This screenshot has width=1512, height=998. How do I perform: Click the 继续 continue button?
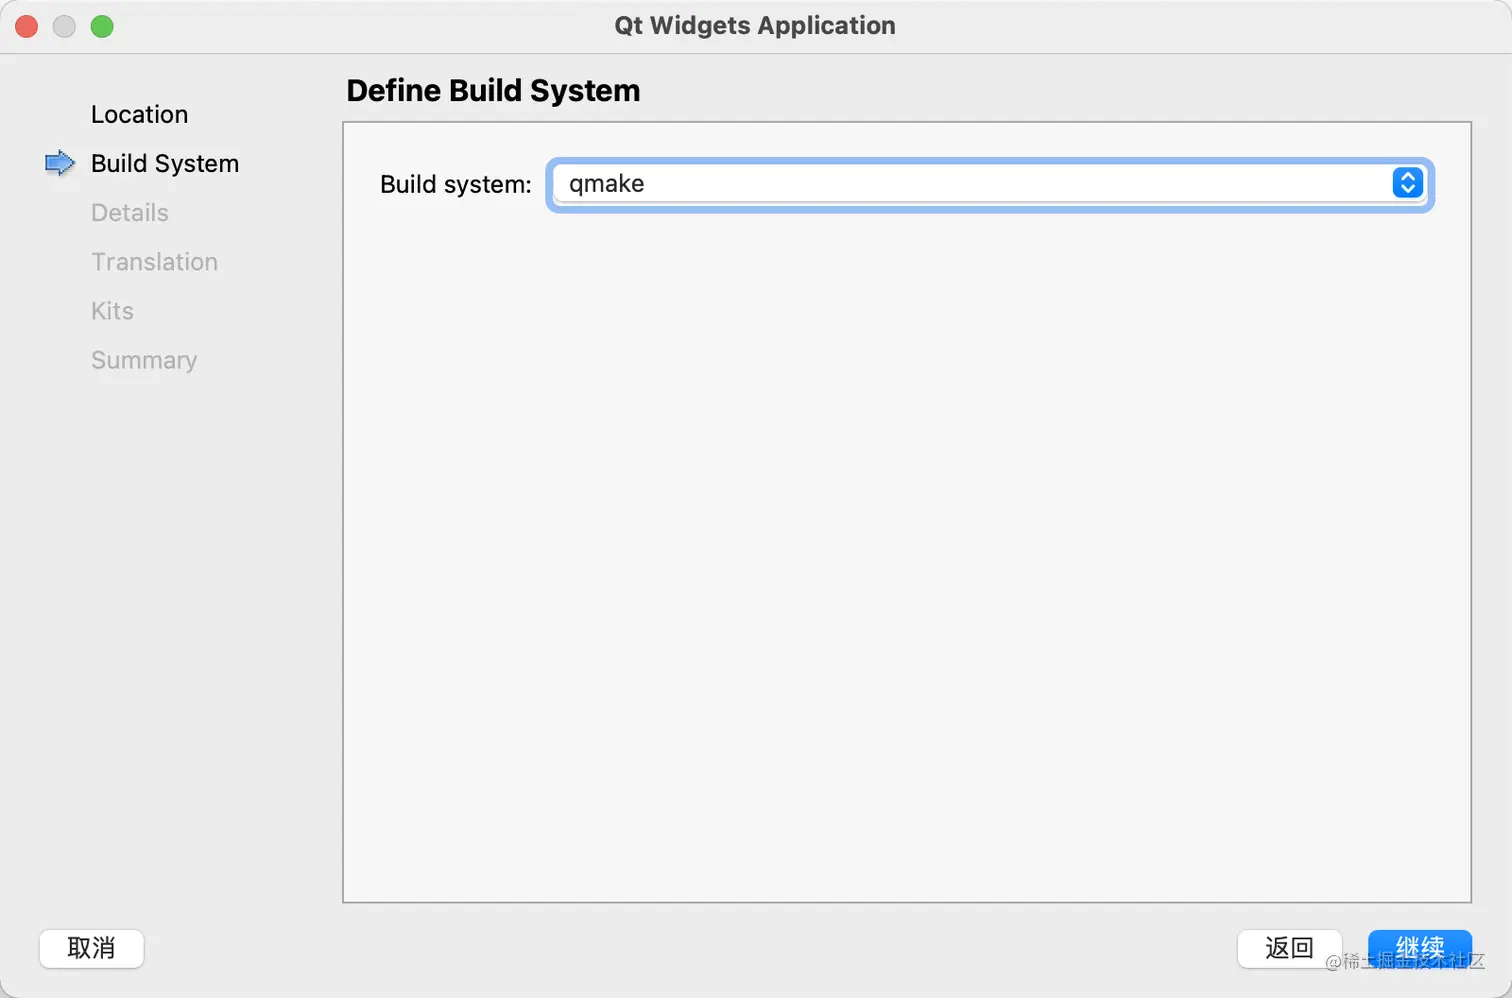pos(1420,948)
